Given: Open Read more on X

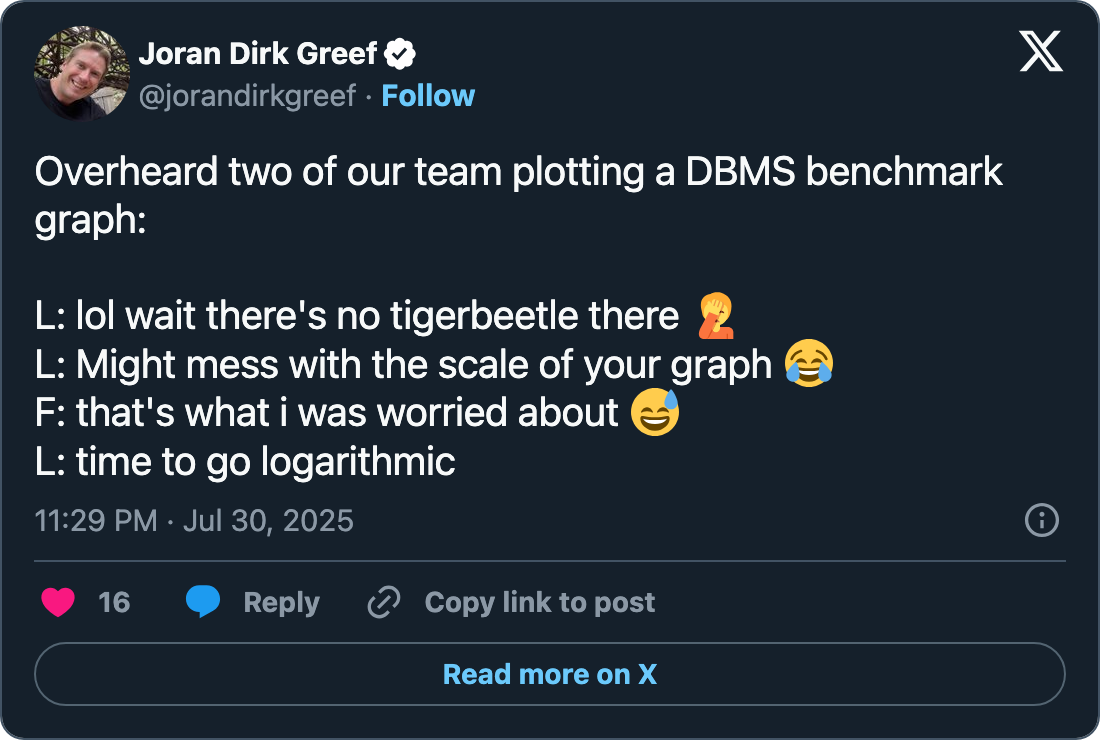Looking at the screenshot, I should [x=550, y=674].
